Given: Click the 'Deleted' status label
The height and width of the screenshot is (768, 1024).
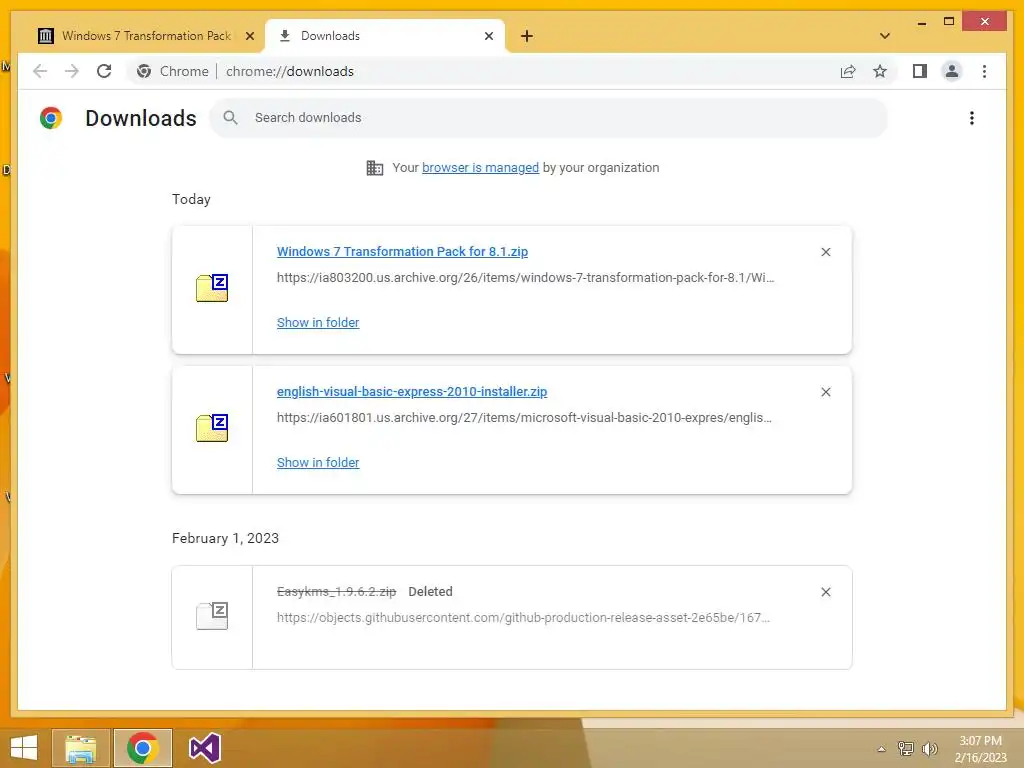Looking at the screenshot, I should pyautogui.click(x=430, y=591).
